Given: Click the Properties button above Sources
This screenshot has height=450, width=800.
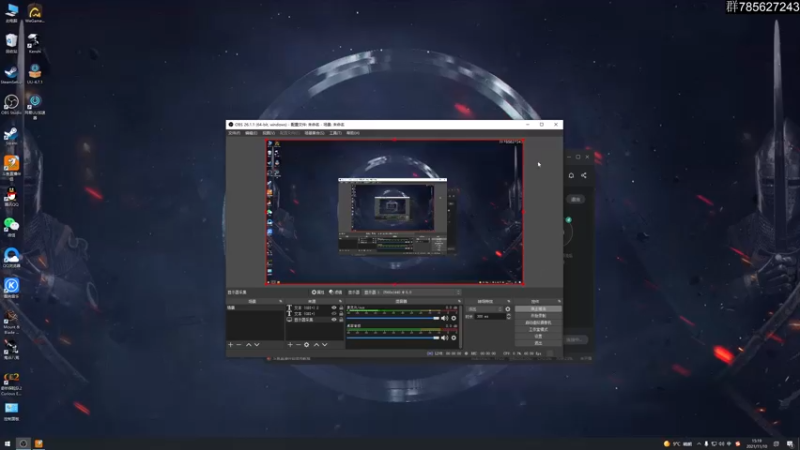Looking at the screenshot, I should pyautogui.click(x=318, y=292).
